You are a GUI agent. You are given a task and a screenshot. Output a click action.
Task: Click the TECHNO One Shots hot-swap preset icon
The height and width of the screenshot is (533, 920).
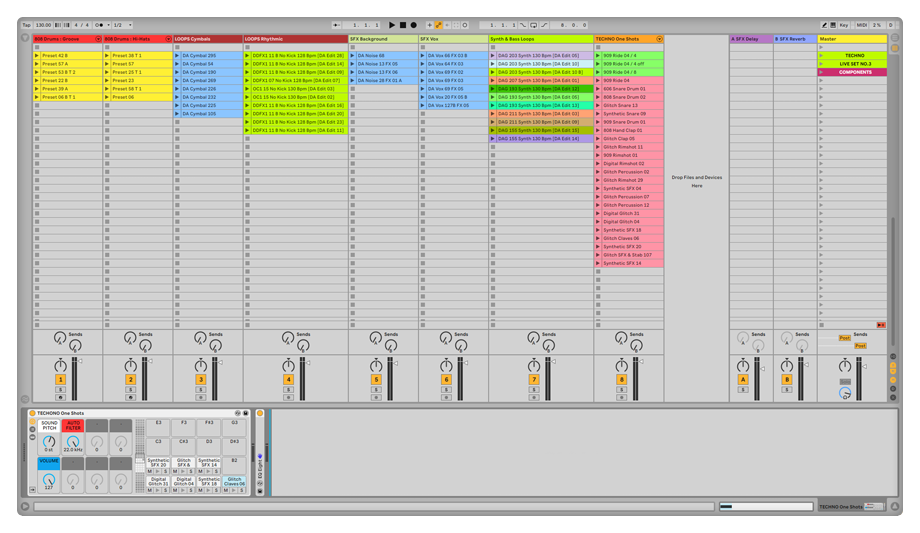[238, 413]
